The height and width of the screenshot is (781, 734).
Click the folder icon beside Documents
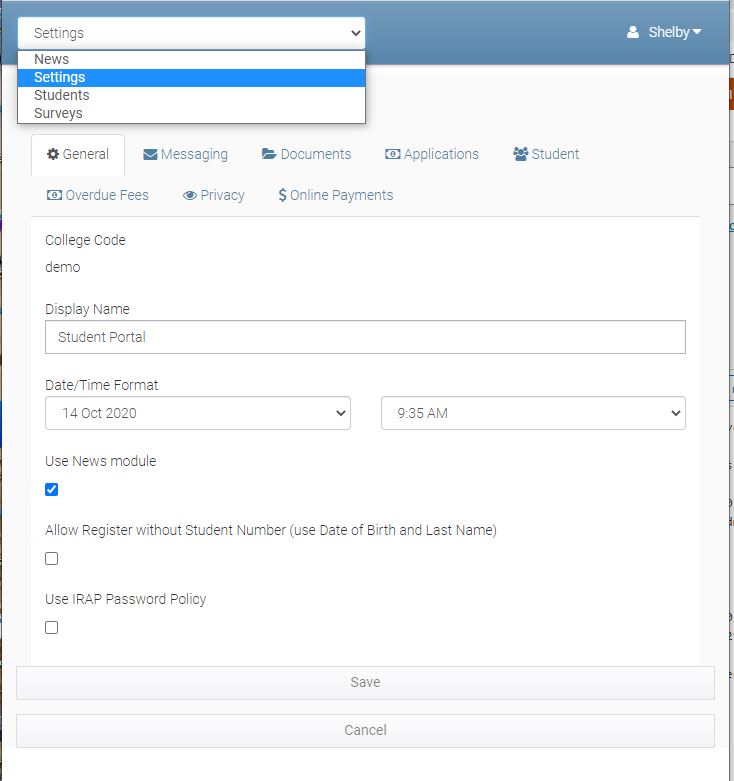point(269,154)
